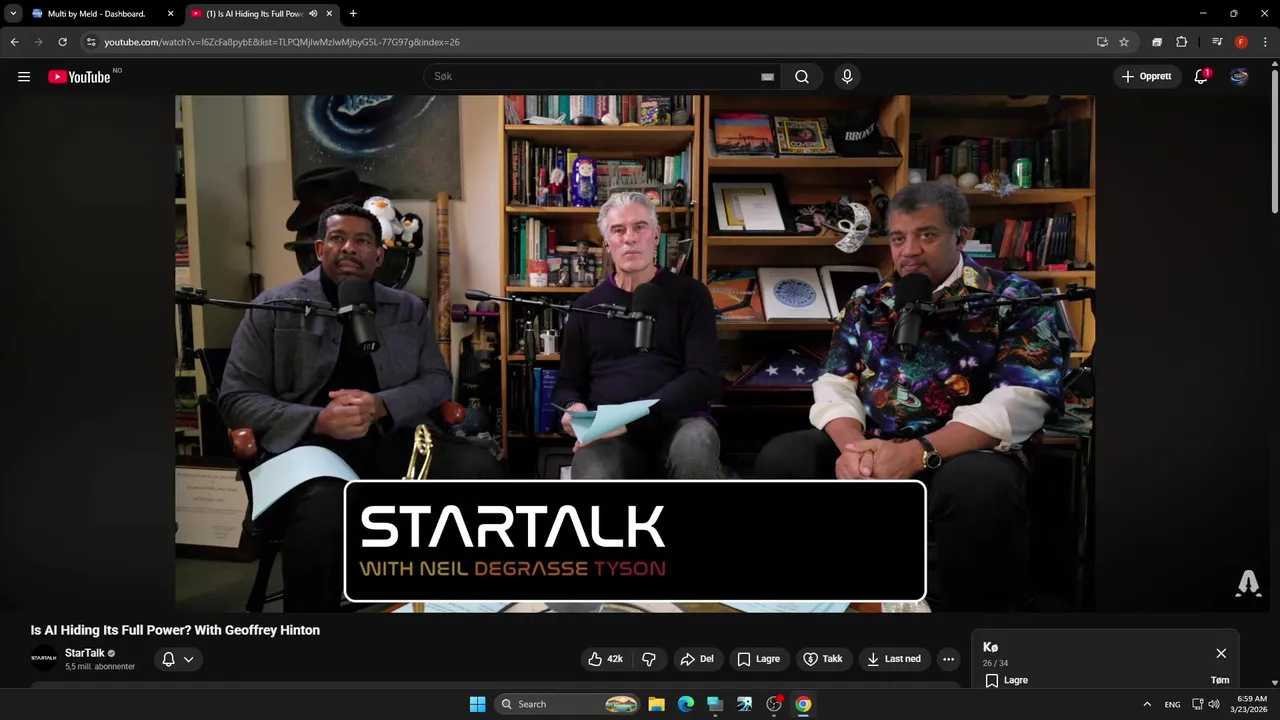Click the YouTube URL in the address bar
The image size is (1280, 720).
282,42
